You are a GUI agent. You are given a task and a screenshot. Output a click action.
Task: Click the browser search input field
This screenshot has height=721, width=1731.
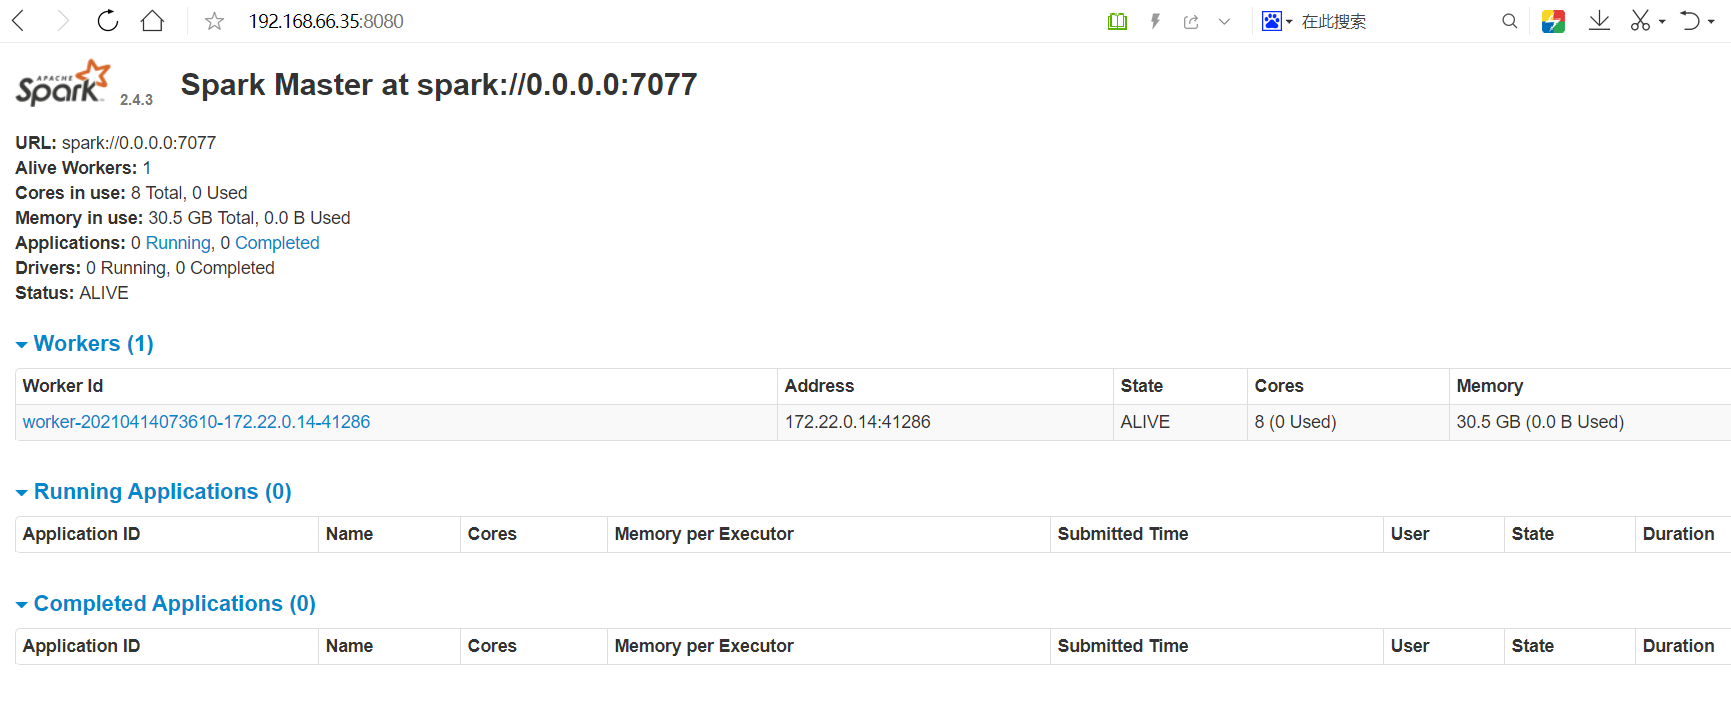pos(1395,22)
